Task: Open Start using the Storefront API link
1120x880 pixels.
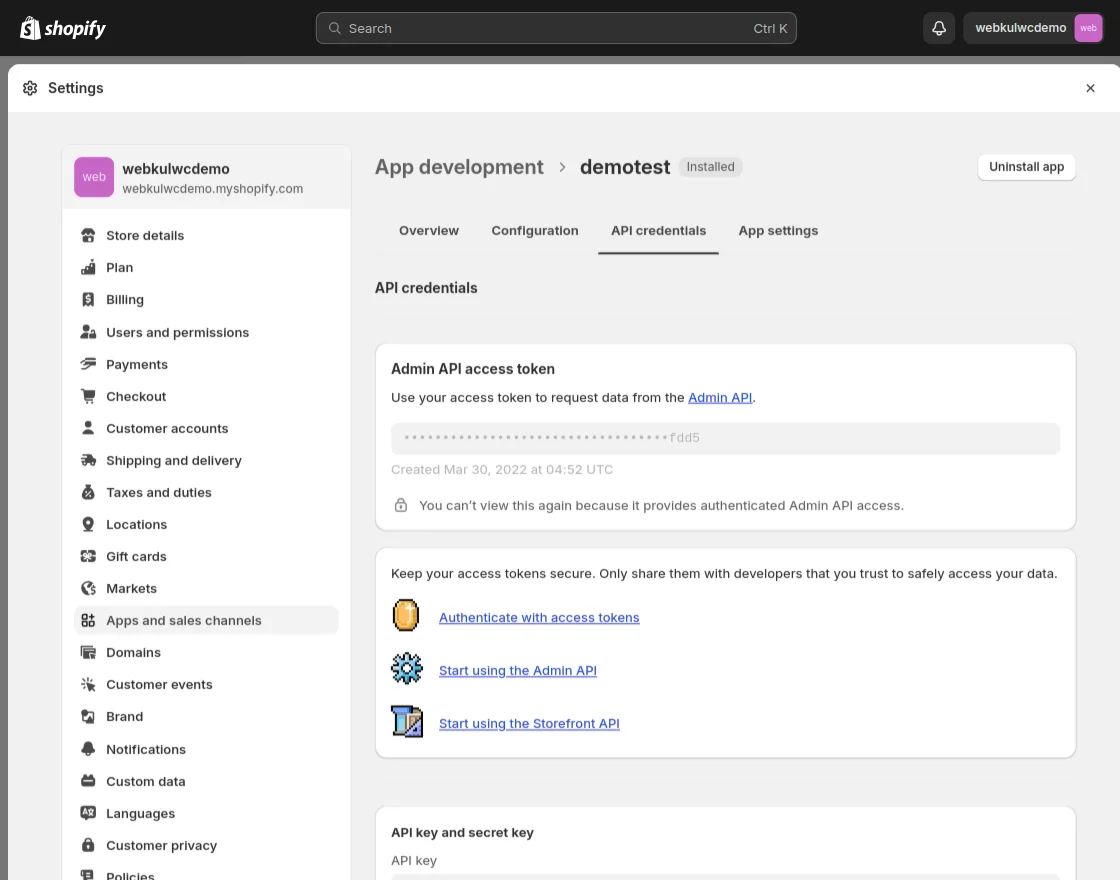Action: coord(529,724)
